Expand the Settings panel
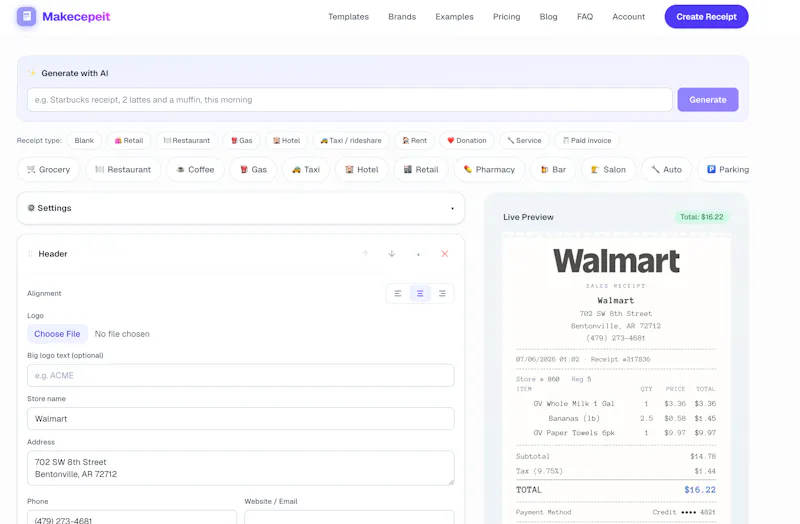This screenshot has width=800, height=524. point(241,208)
